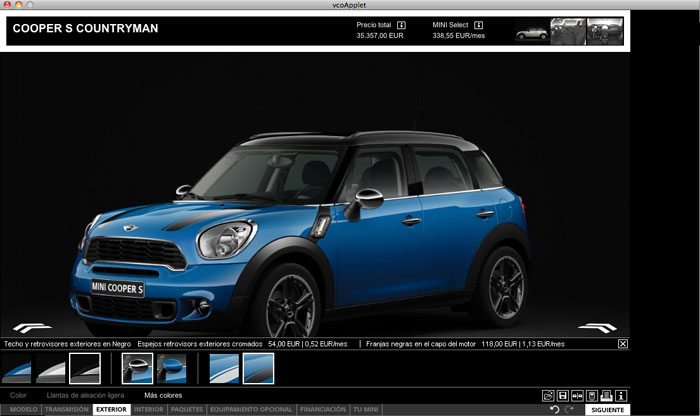Image resolution: width=700 pixels, height=416 pixels.
Task: Rotate car view with the right arrow
Action: click(x=597, y=328)
